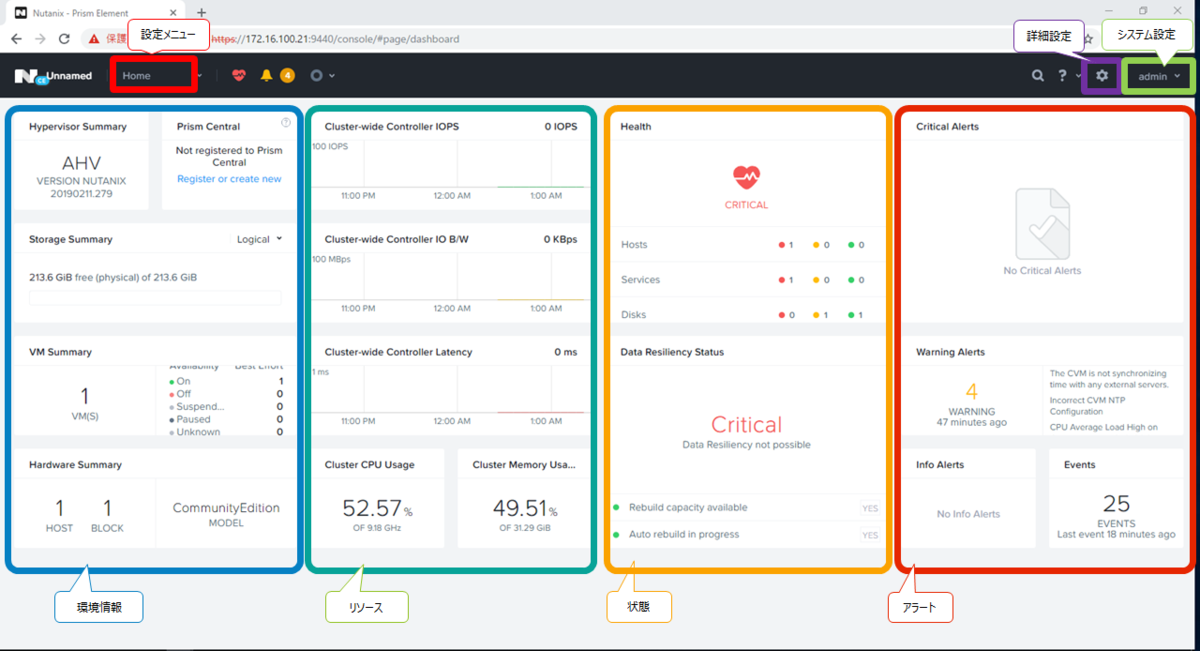The height and width of the screenshot is (651, 1200).
Task: Click the alert count badge 4
Action: point(287,76)
